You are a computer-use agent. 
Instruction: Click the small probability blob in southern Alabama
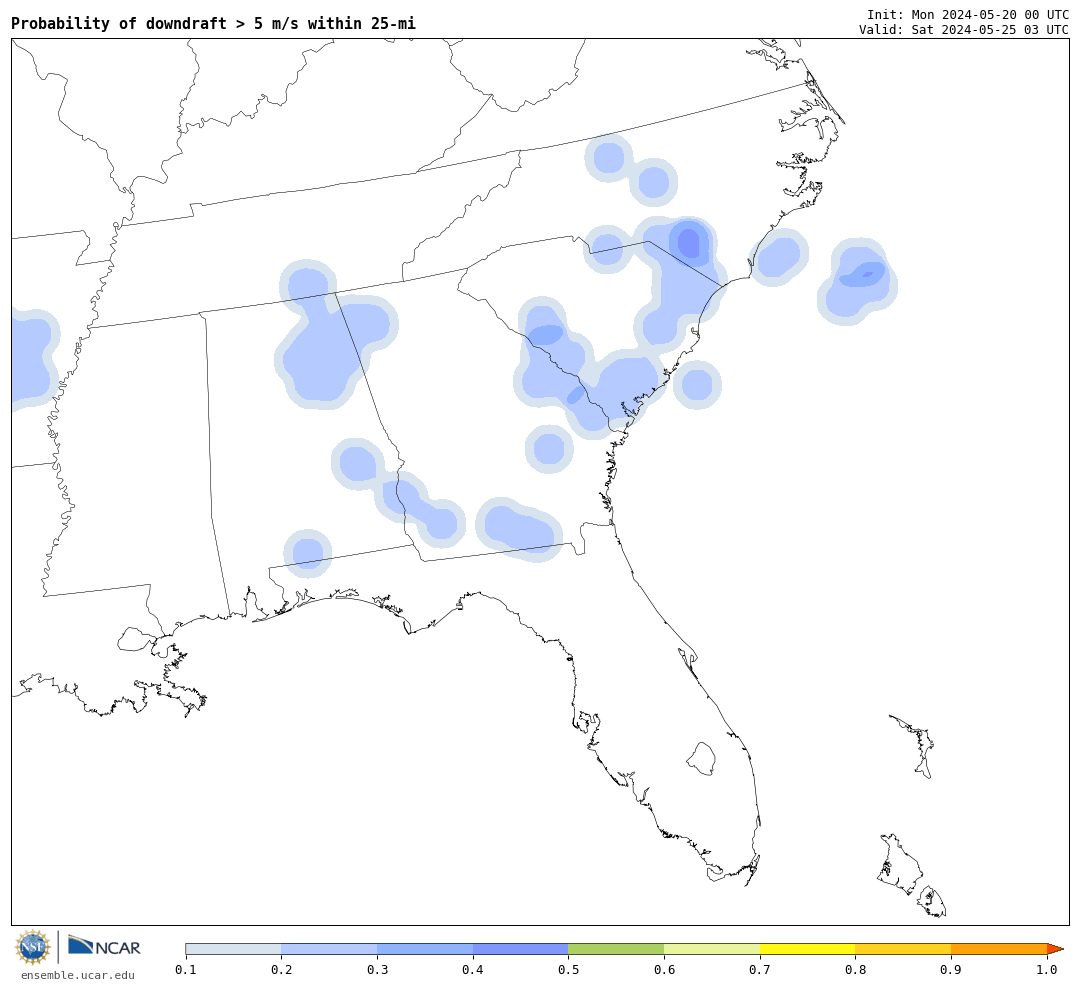tap(308, 553)
